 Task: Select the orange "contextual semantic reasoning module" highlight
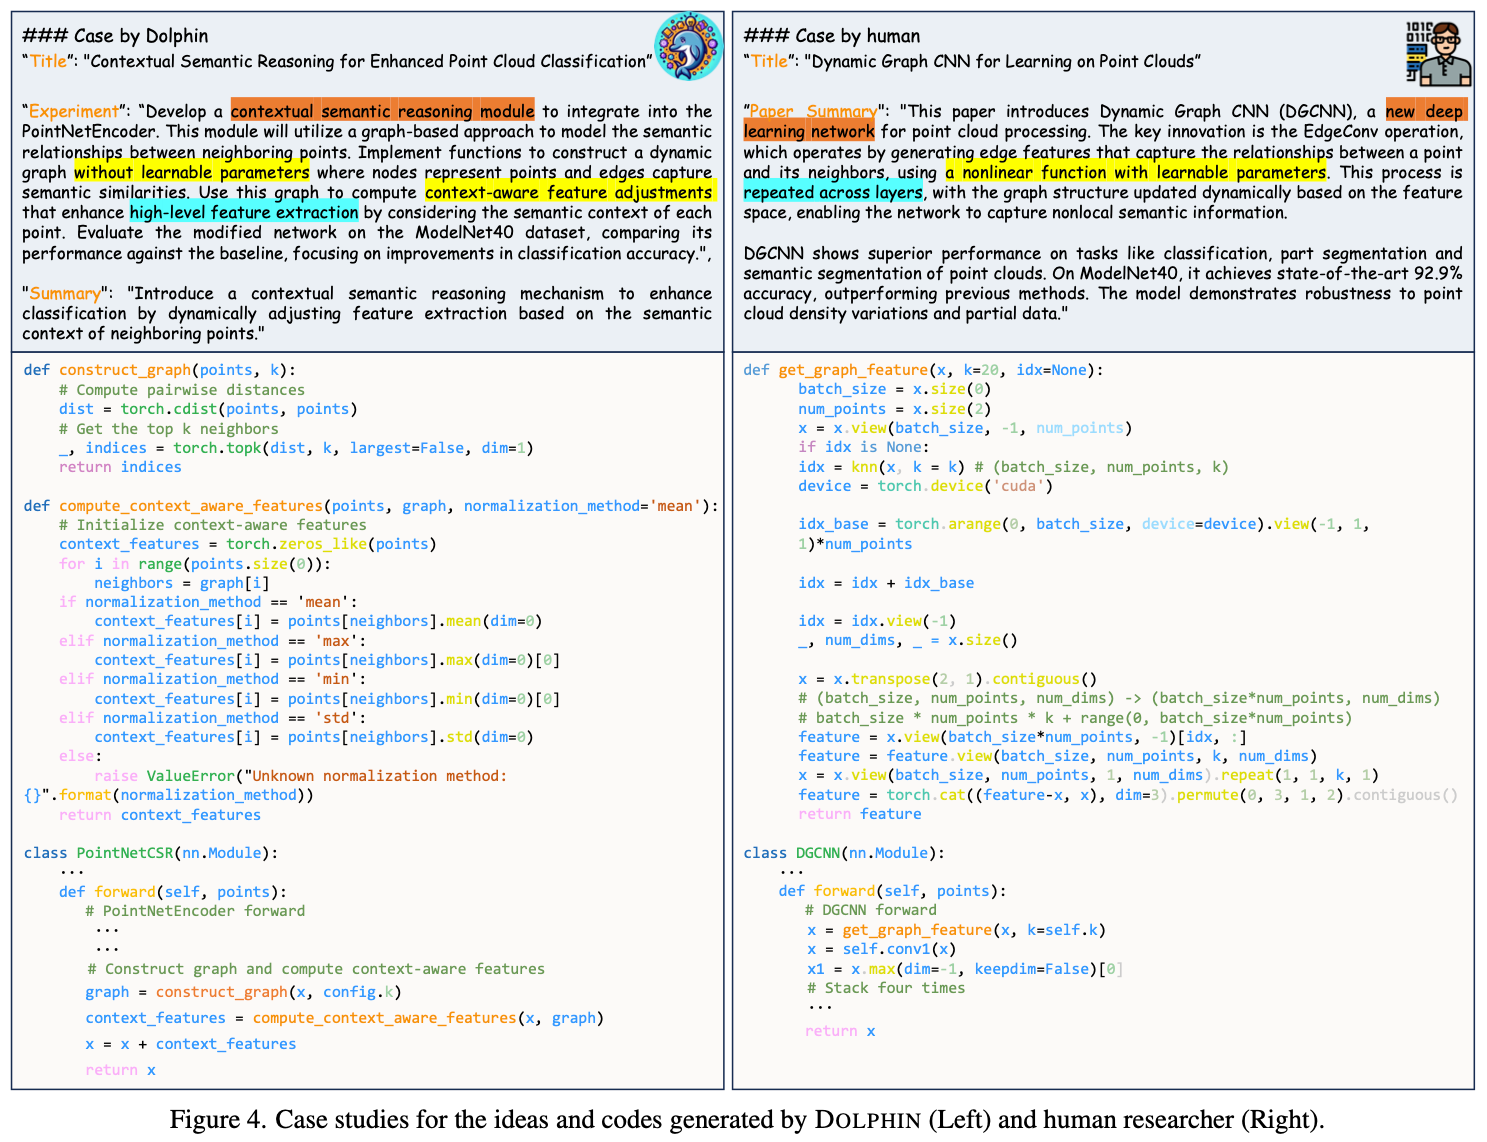[382, 111]
